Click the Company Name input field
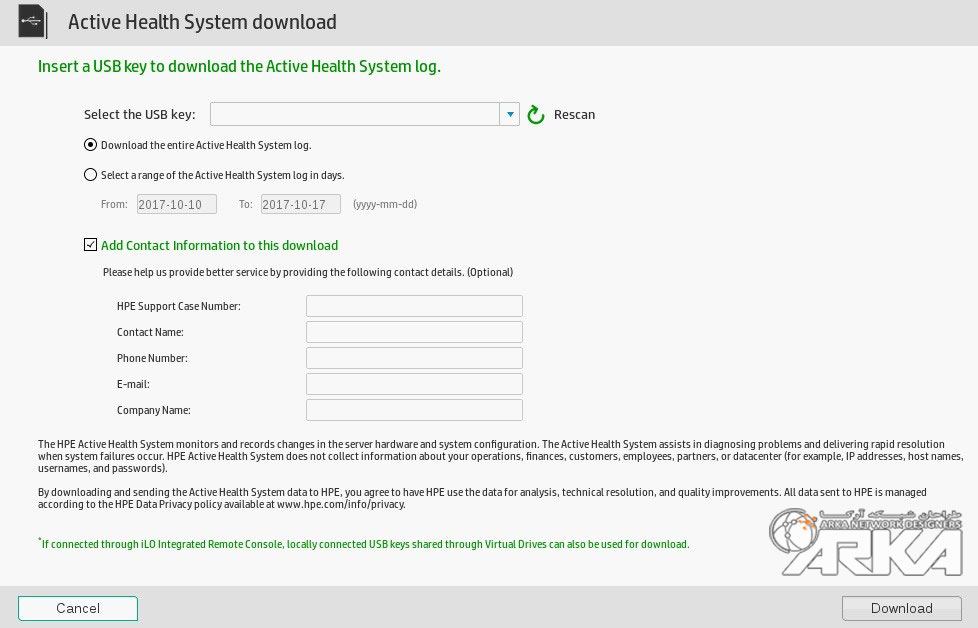This screenshot has height=628, width=978. coord(414,409)
